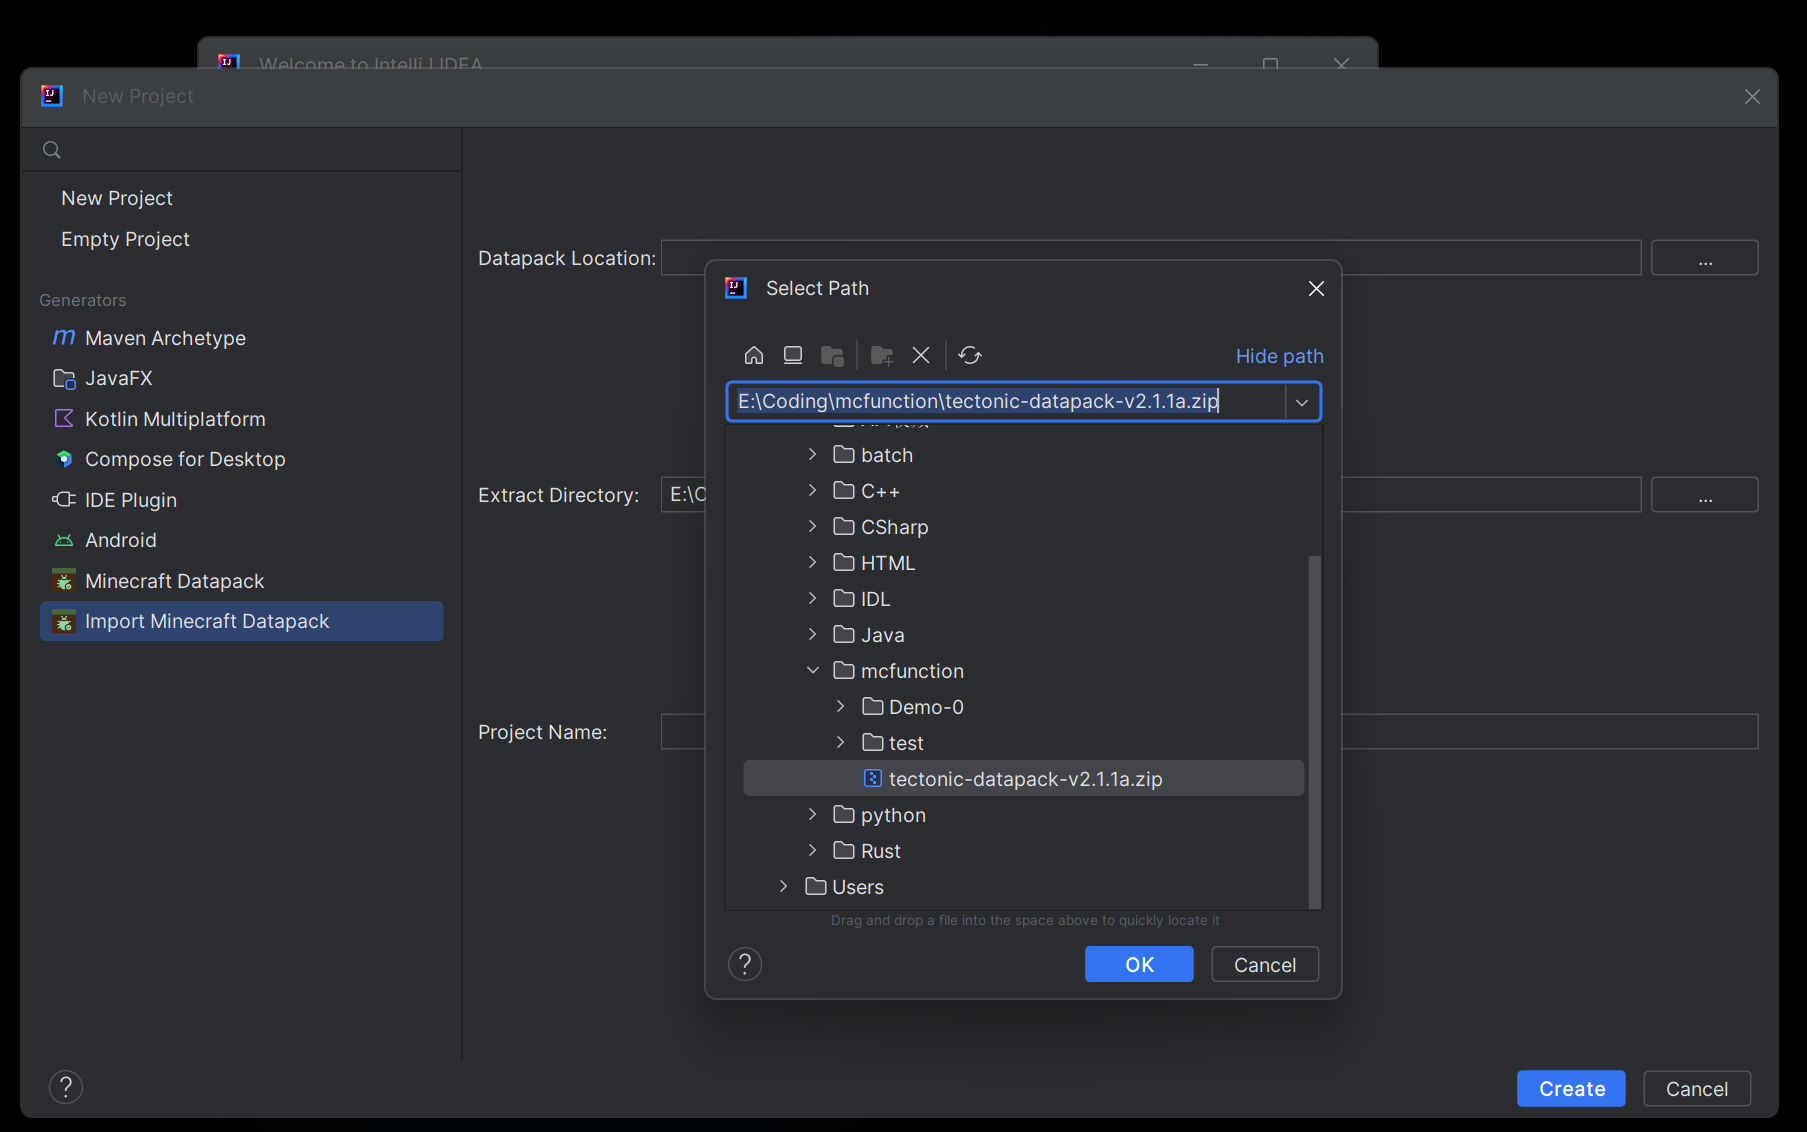Expand the HTML folder
The image size is (1807, 1132).
coord(812,563)
